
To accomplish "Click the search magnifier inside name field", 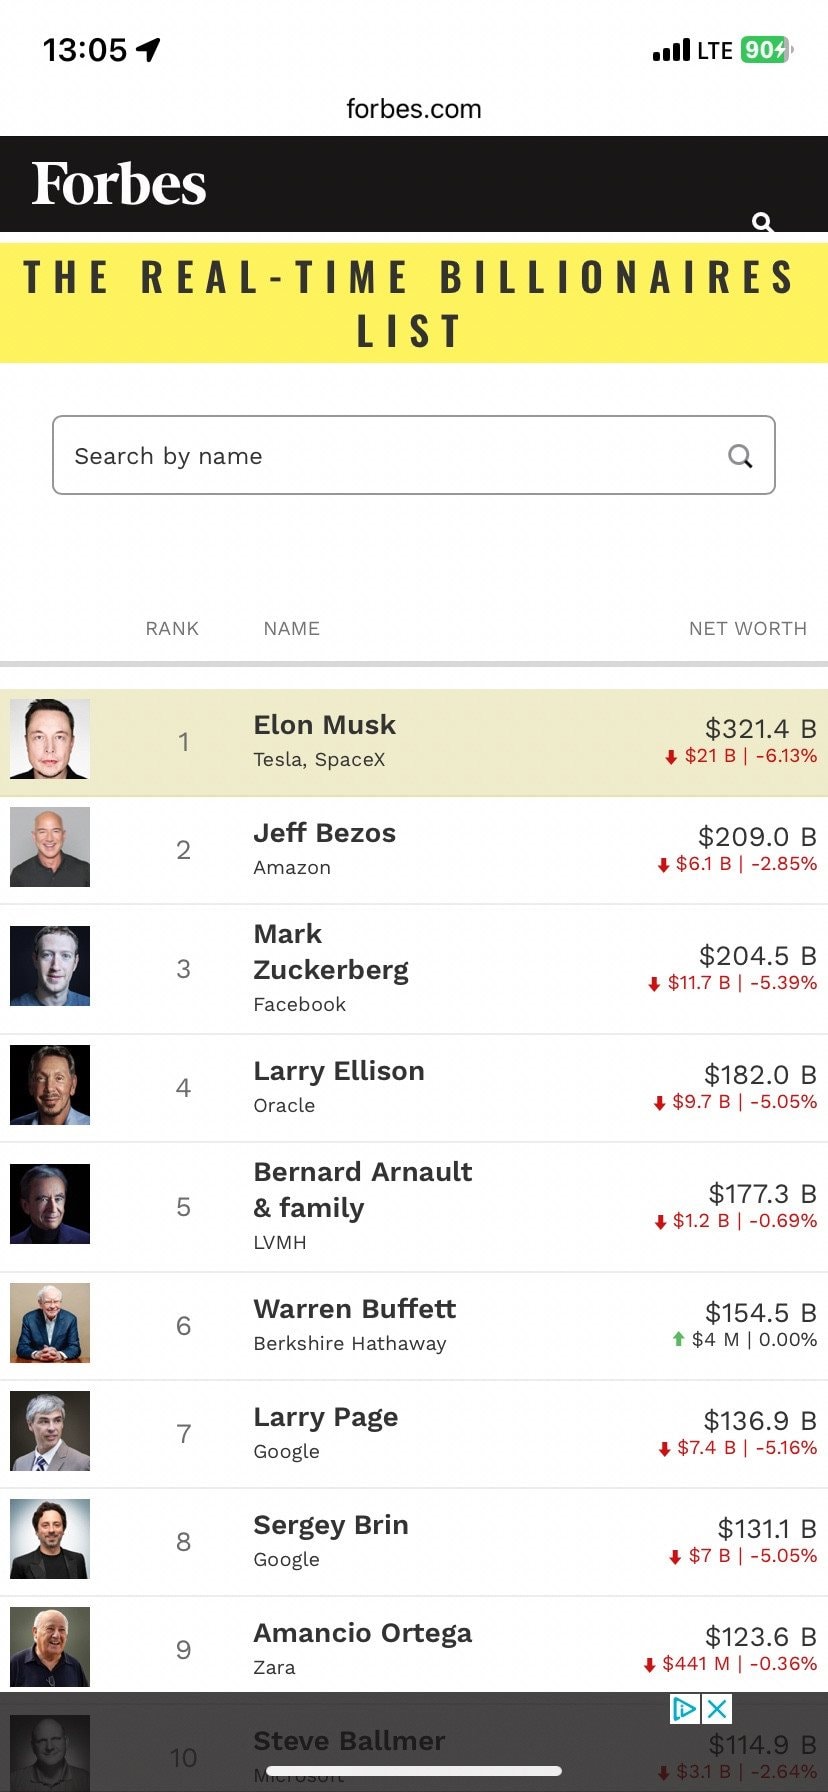I will pyautogui.click(x=740, y=456).
